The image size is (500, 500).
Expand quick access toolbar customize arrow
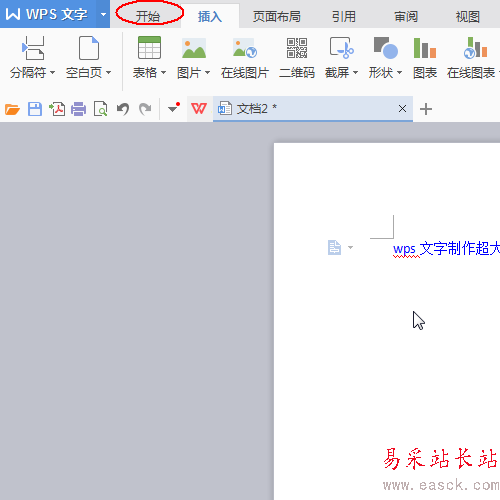[173, 108]
